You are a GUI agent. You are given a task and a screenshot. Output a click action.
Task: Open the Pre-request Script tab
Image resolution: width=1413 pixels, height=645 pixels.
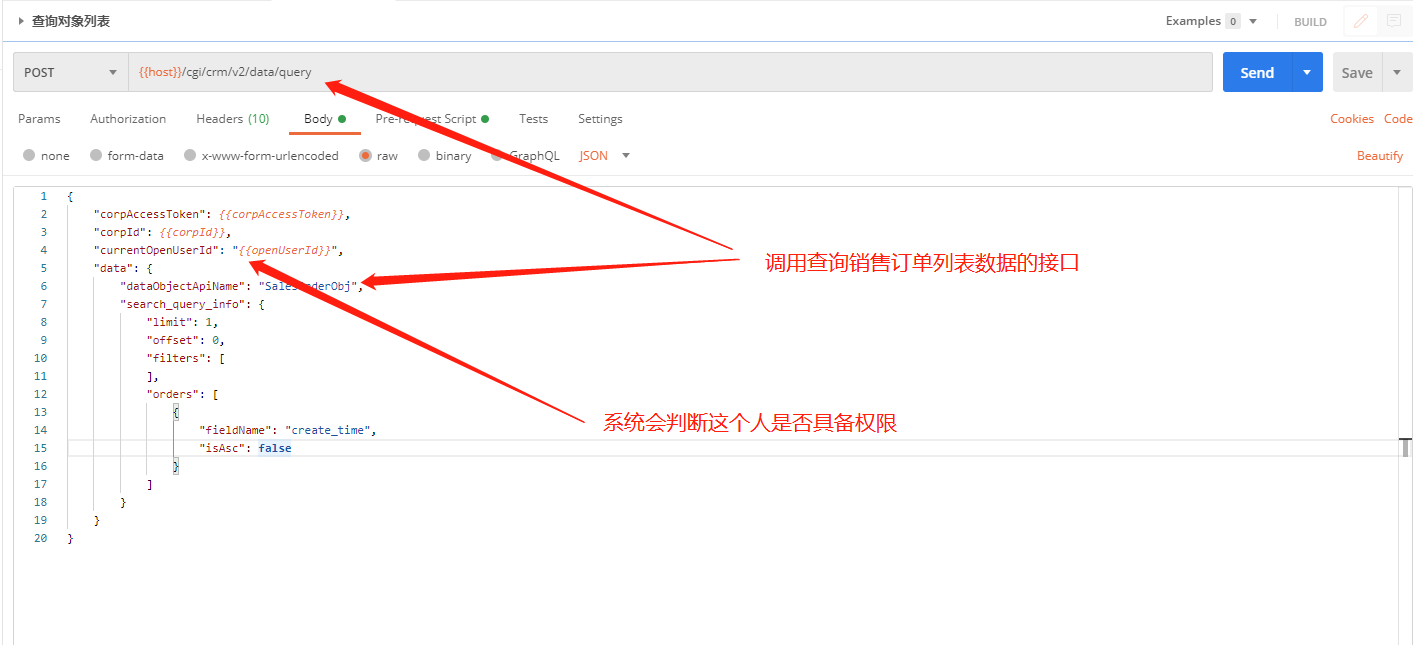432,119
